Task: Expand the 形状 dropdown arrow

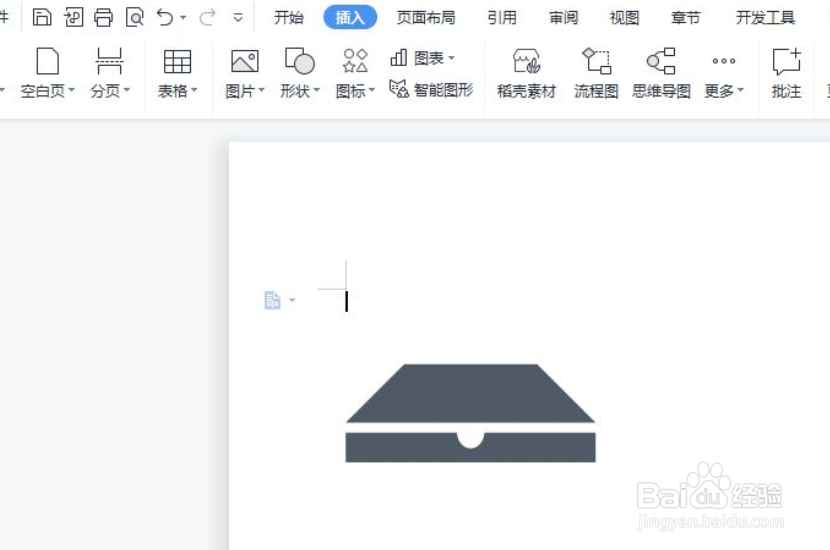Action: tap(317, 90)
